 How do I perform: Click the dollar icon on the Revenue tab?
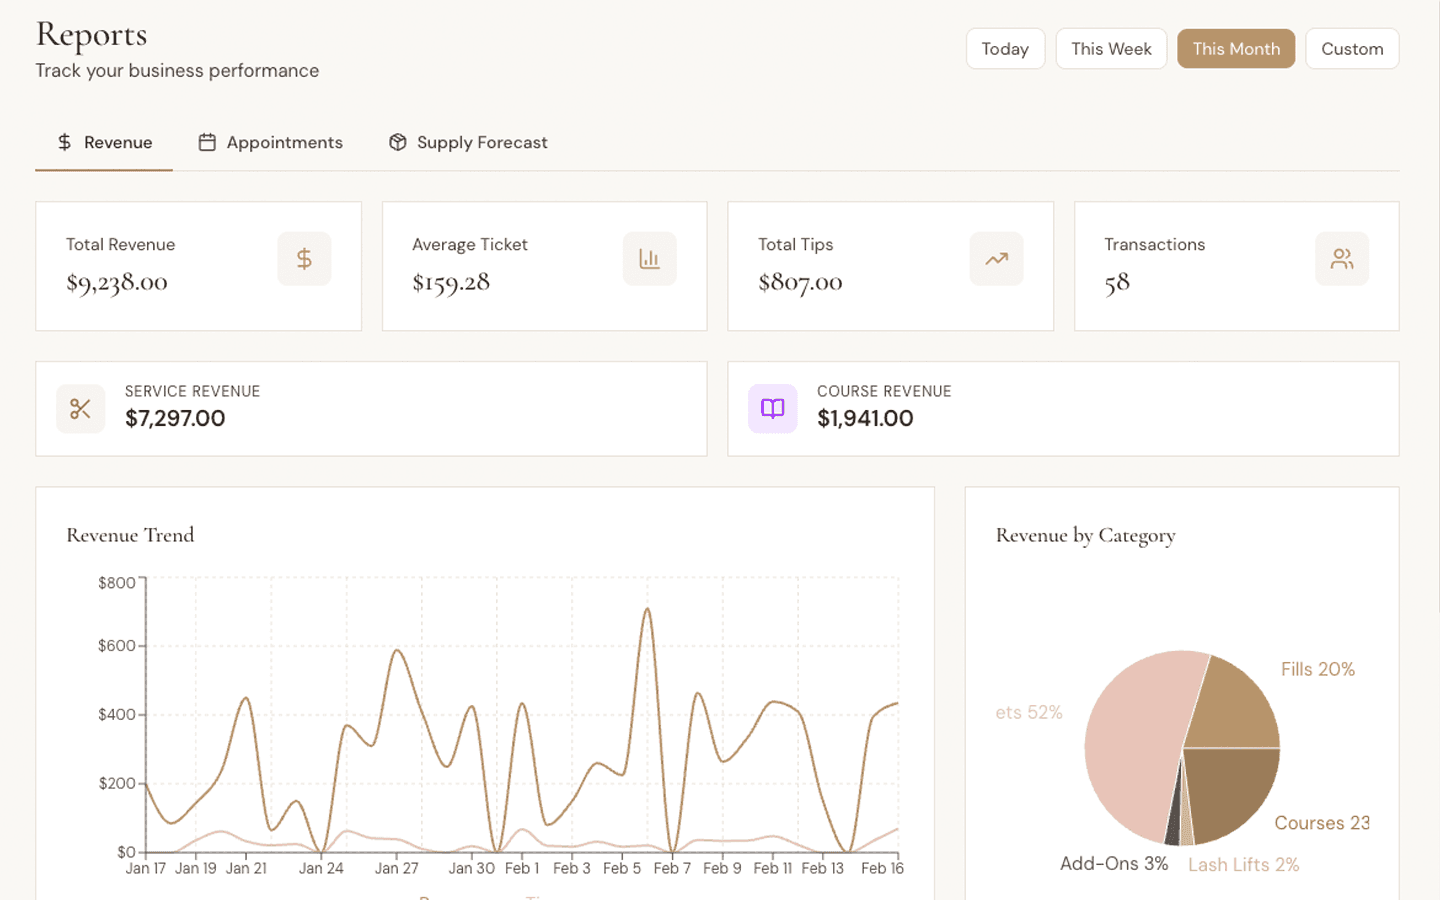[64, 142]
